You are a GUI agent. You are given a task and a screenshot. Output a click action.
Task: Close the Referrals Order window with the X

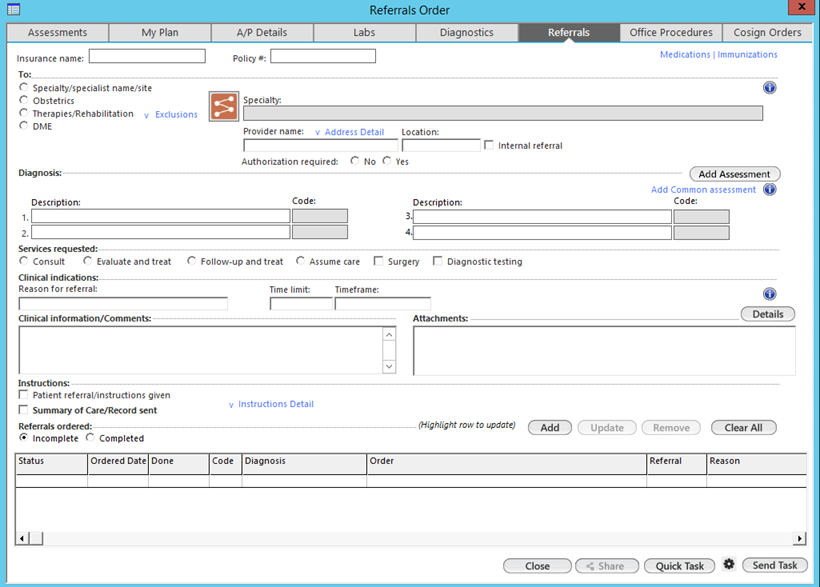coord(802,7)
